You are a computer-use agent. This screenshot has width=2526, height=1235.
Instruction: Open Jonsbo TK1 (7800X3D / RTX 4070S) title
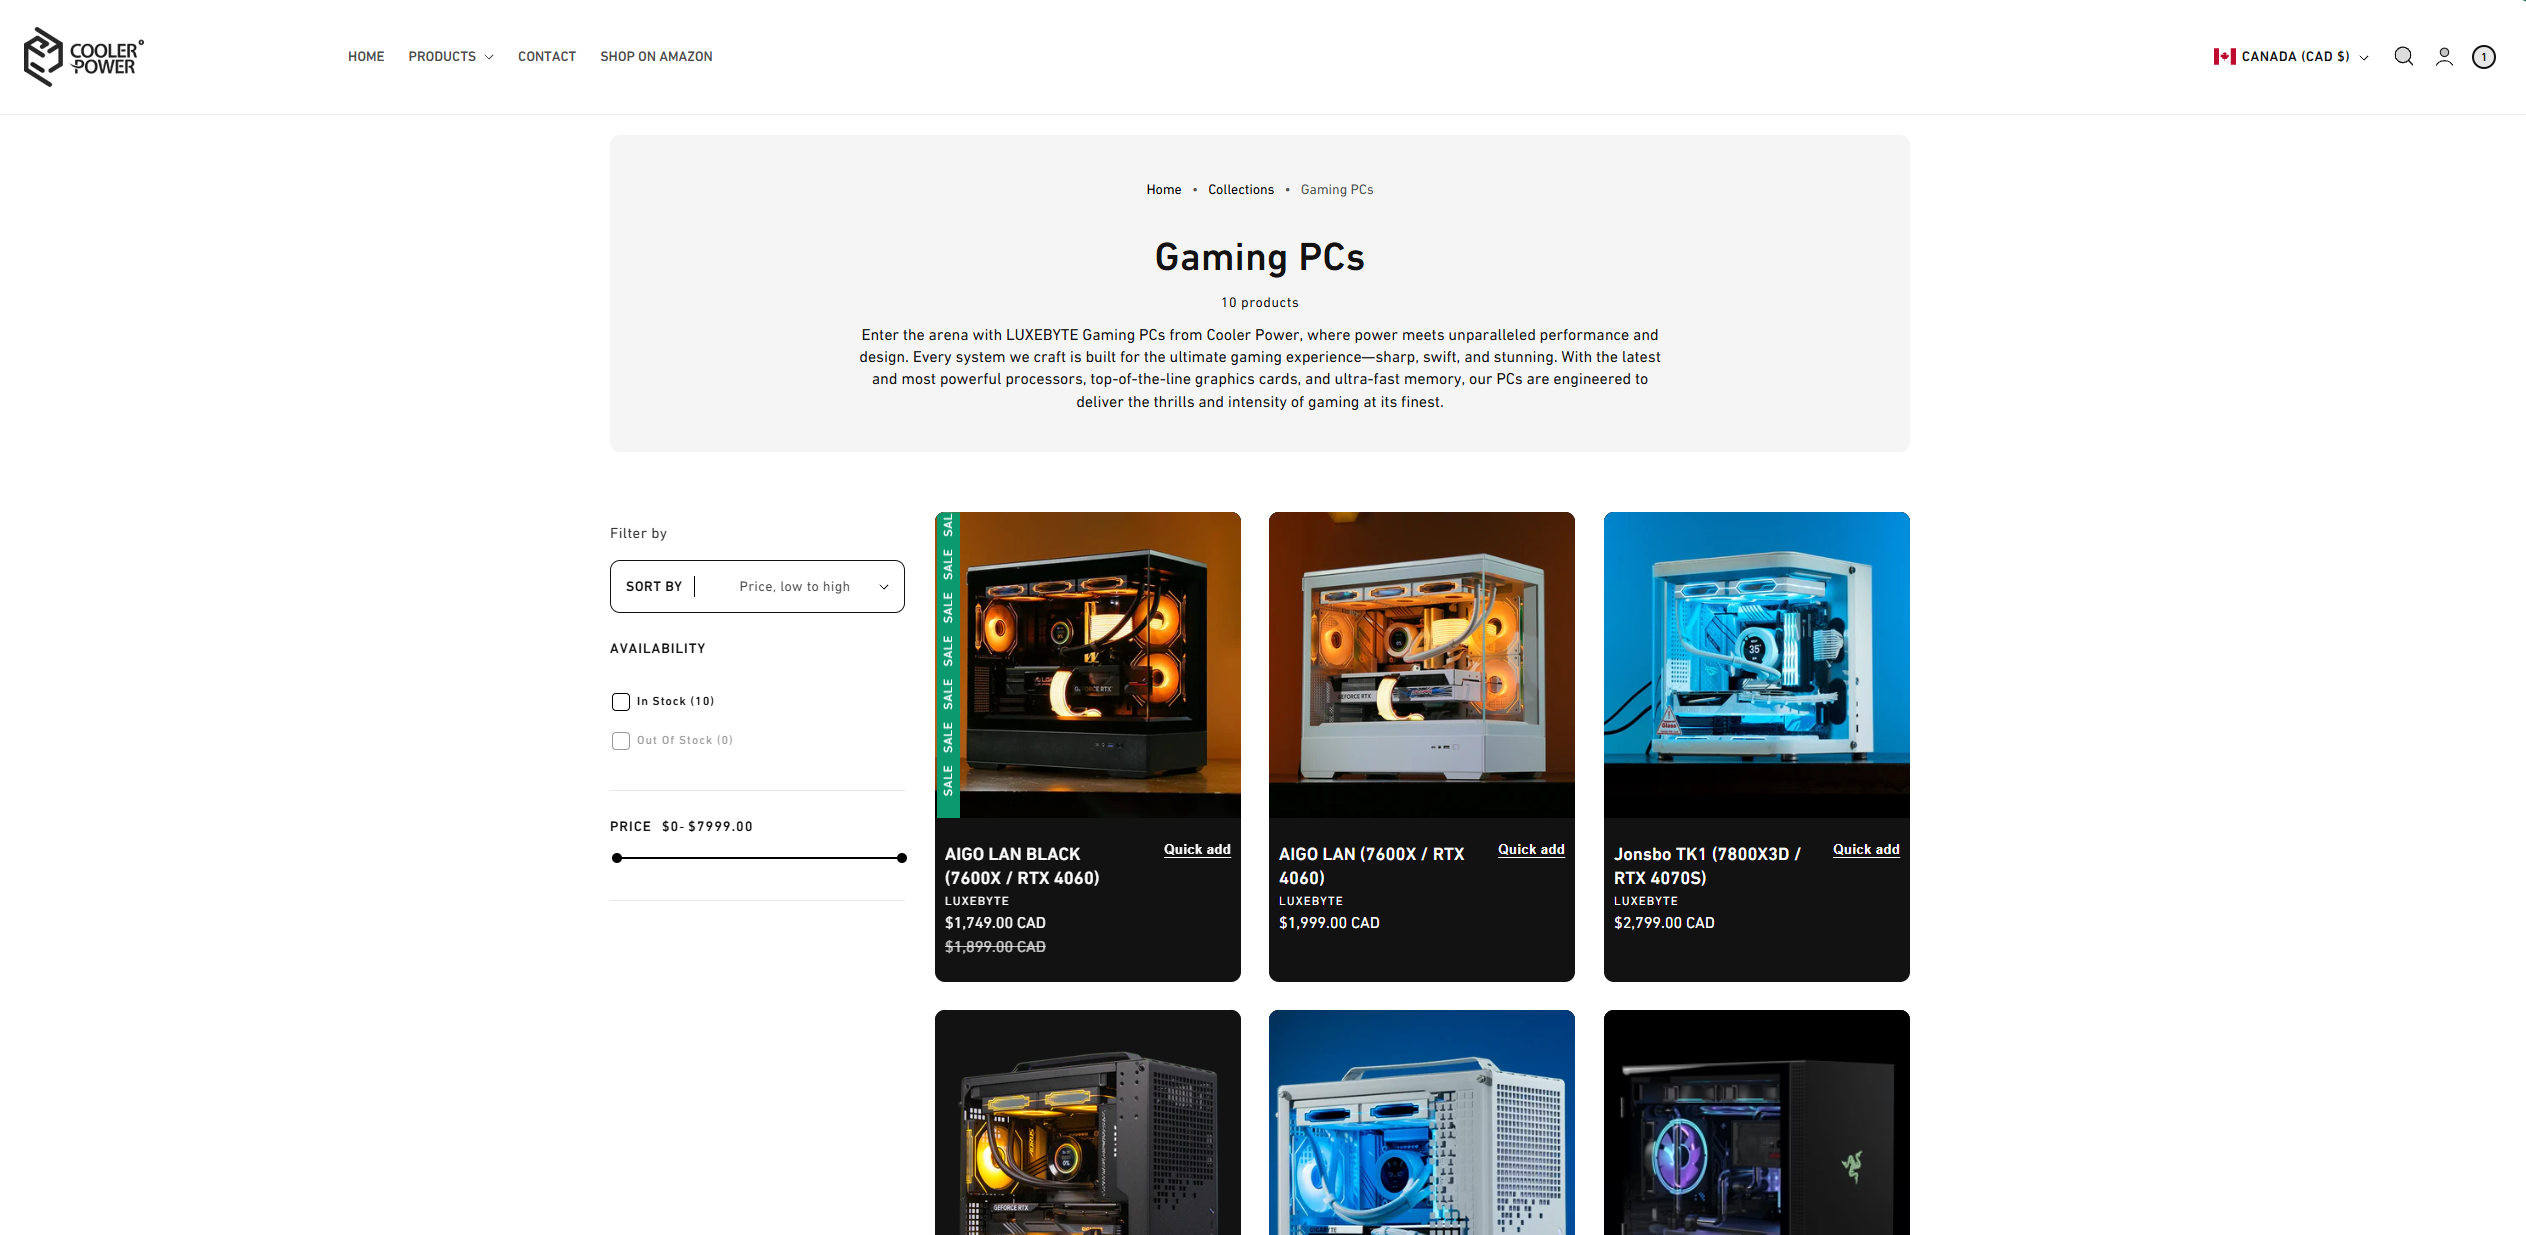coord(1707,866)
